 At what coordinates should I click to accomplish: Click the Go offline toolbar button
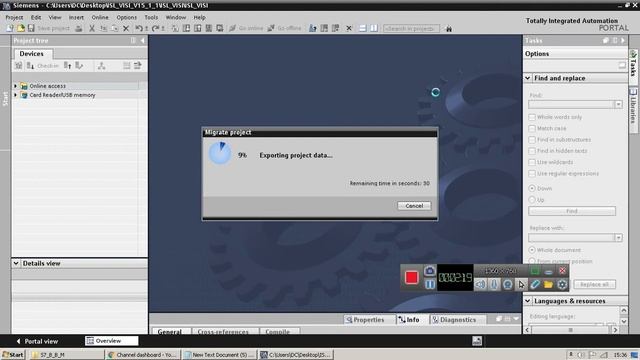[284, 28]
